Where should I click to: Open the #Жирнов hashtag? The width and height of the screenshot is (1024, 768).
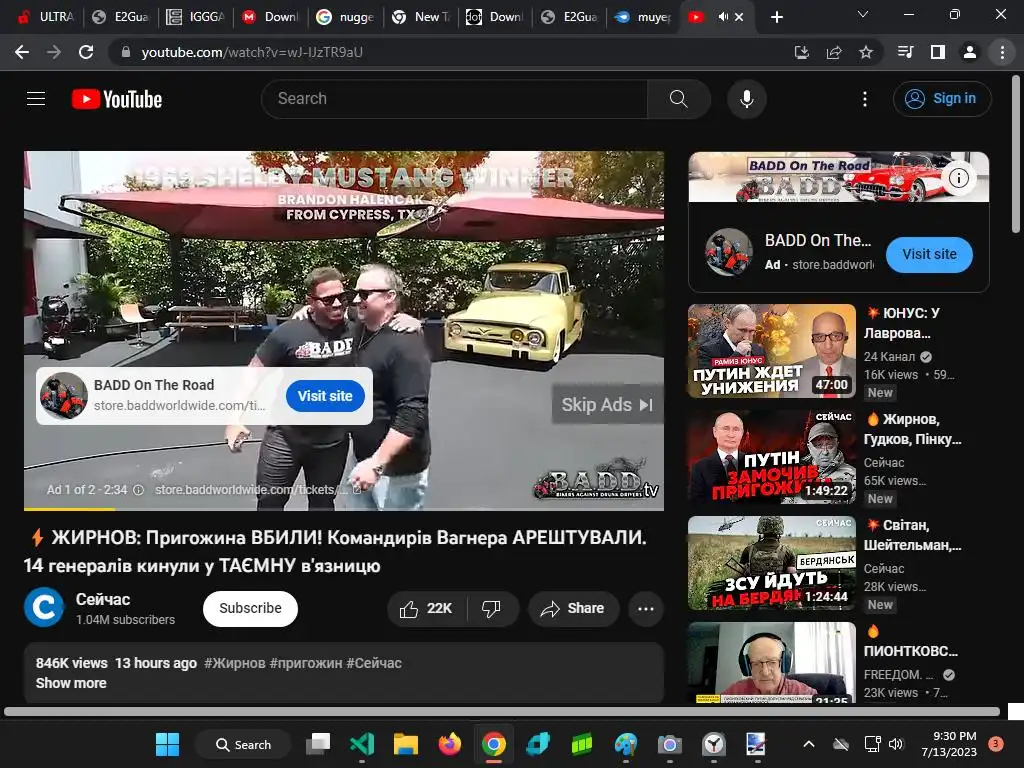pyautogui.click(x=234, y=663)
